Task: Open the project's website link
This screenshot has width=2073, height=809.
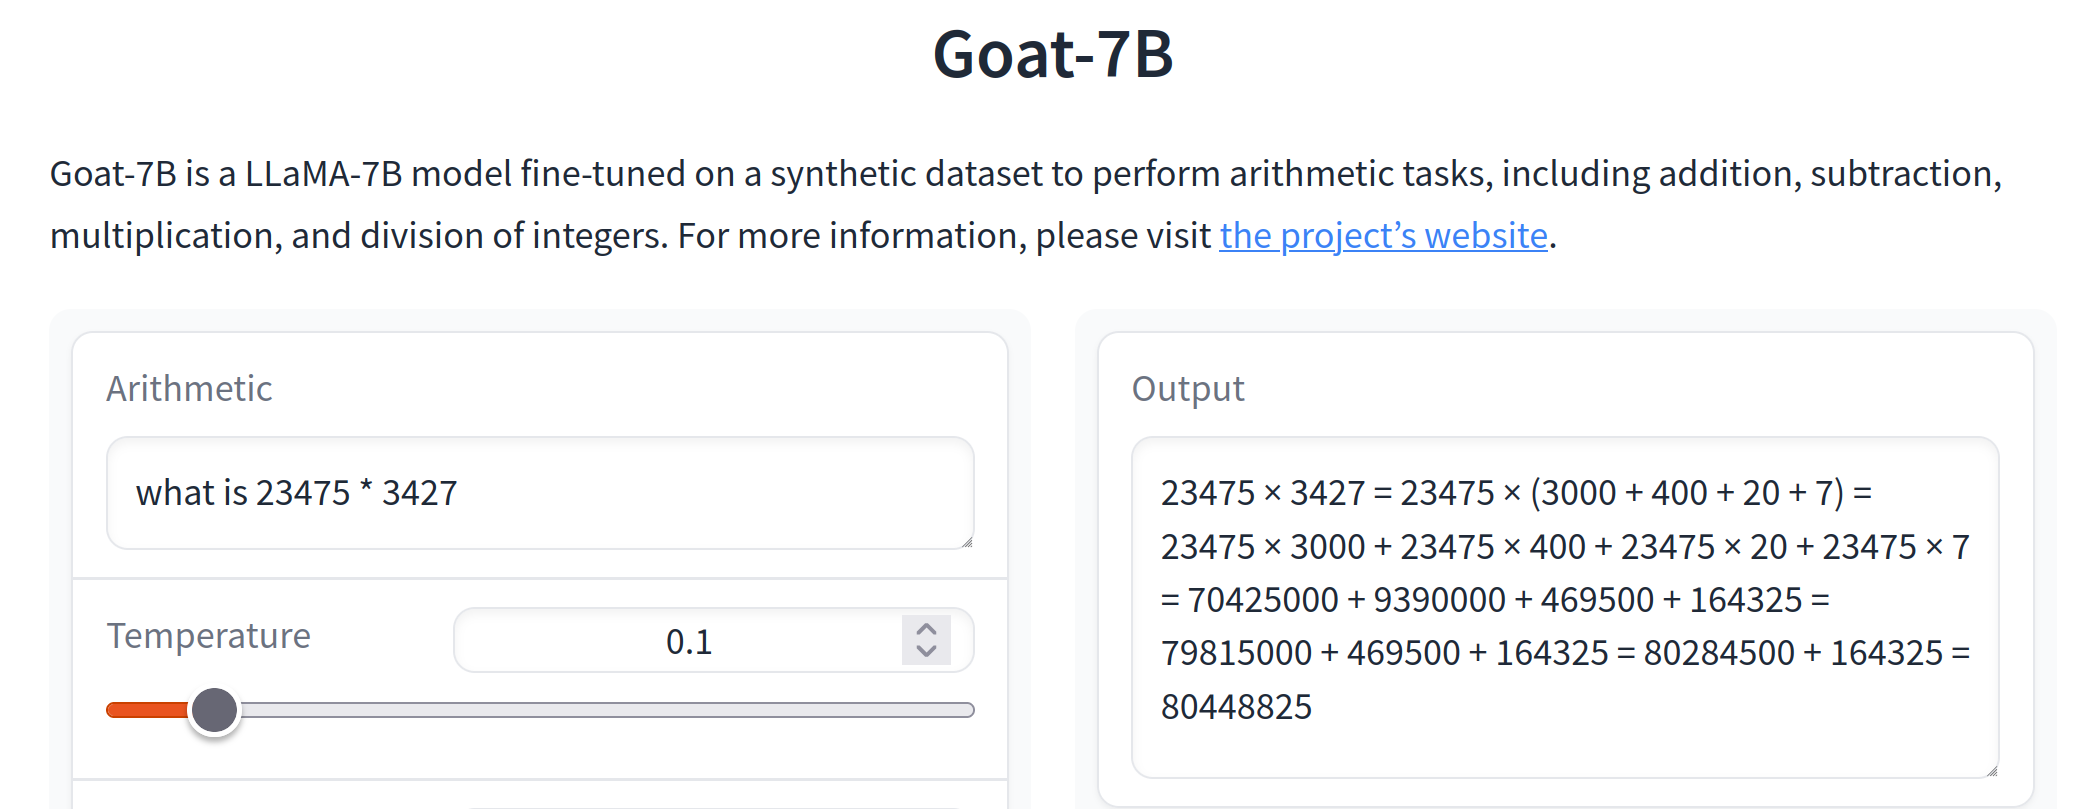Action: point(1383,236)
